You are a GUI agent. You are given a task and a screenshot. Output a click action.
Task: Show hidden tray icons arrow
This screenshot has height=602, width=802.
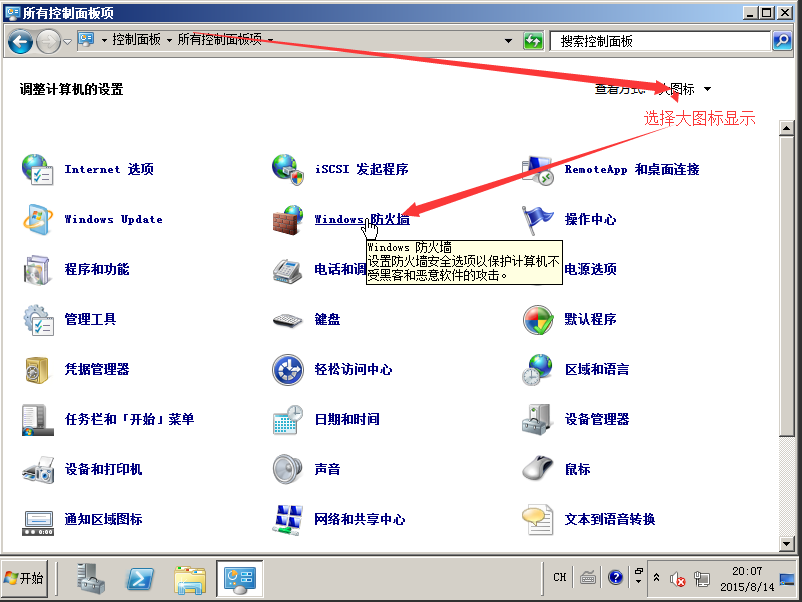(656, 578)
